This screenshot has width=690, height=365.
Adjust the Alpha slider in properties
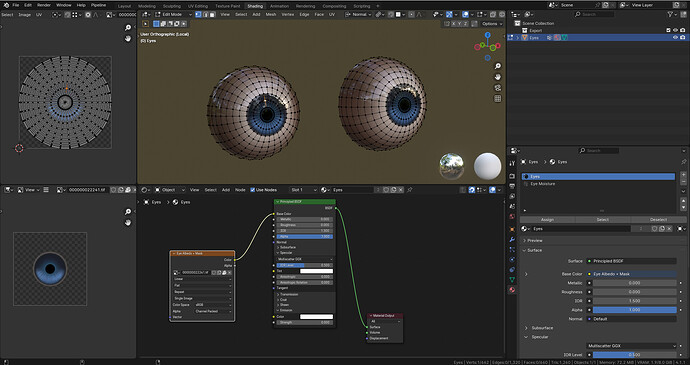(634, 310)
